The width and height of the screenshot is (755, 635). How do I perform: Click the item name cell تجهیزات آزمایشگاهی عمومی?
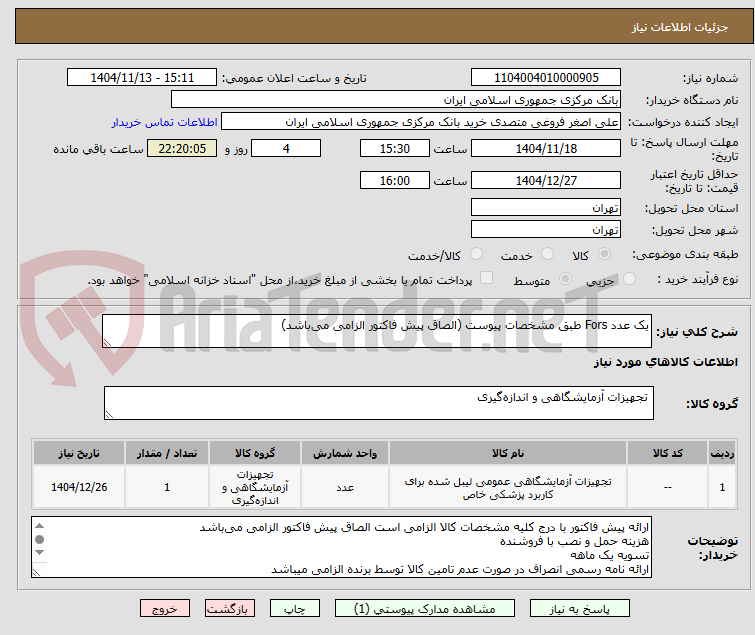pyautogui.click(x=508, y=487)
